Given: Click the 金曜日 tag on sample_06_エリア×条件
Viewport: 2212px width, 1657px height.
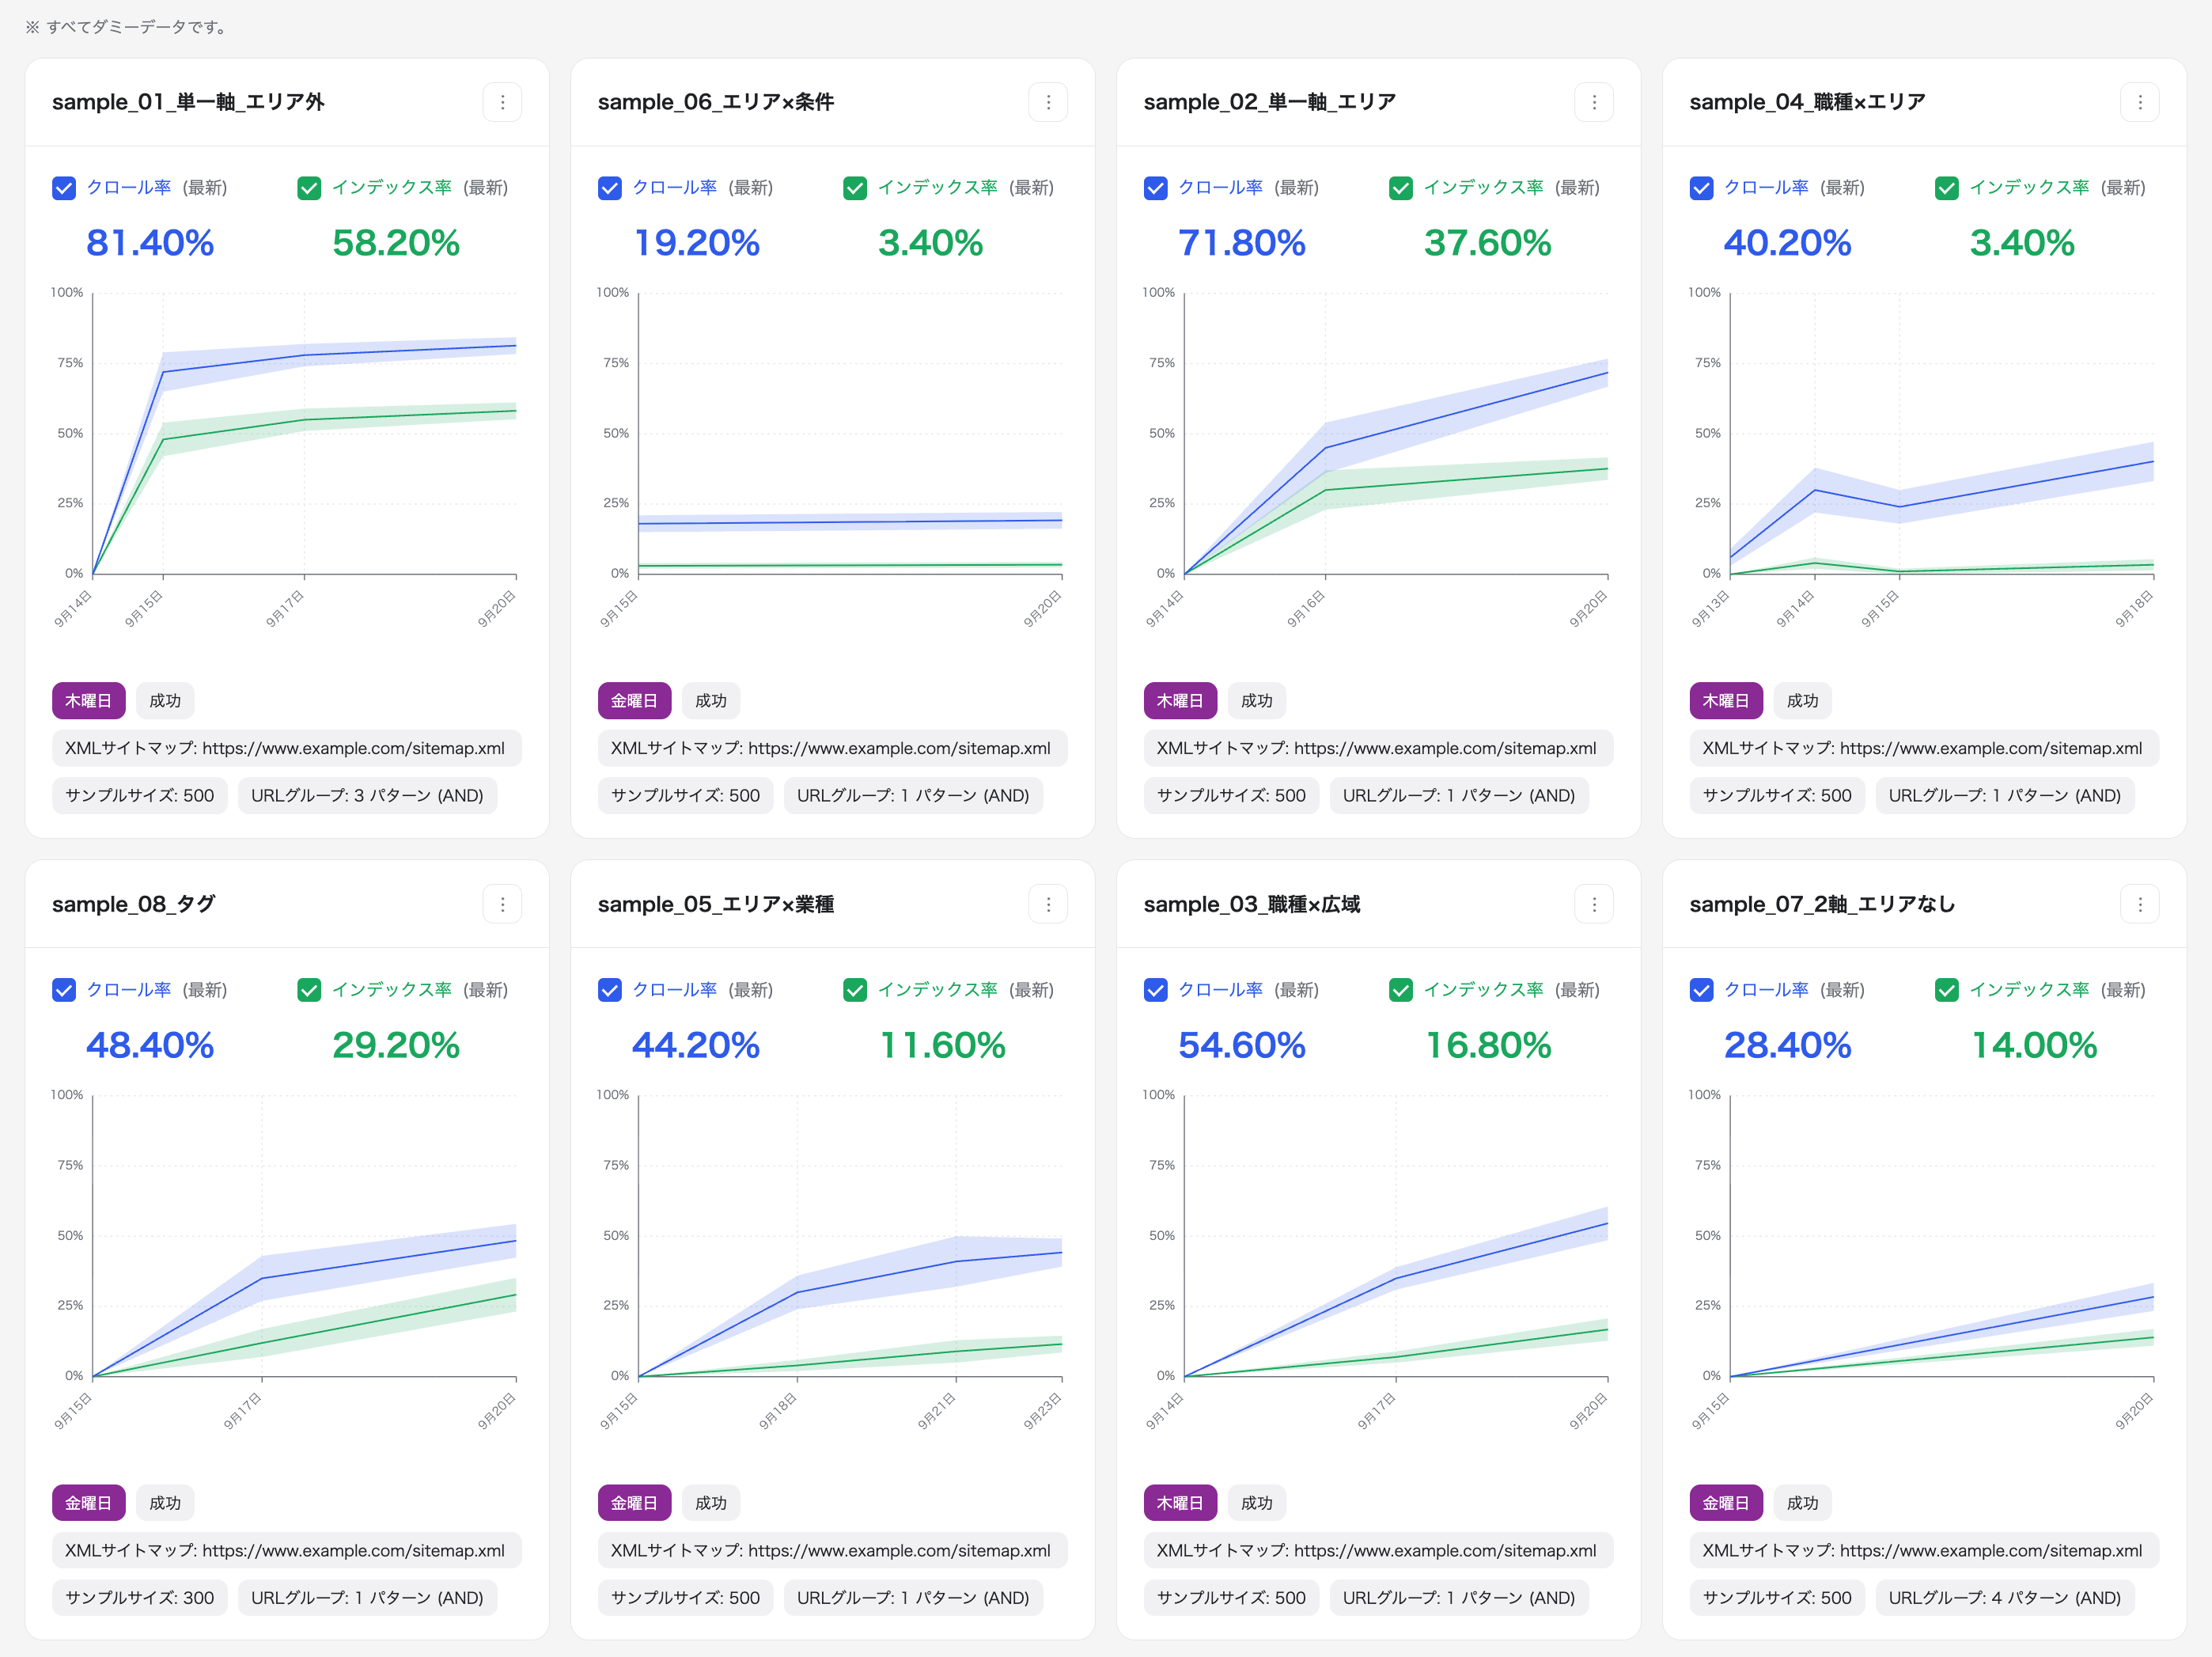Looking at the screenshot, I should pos(635,701).
